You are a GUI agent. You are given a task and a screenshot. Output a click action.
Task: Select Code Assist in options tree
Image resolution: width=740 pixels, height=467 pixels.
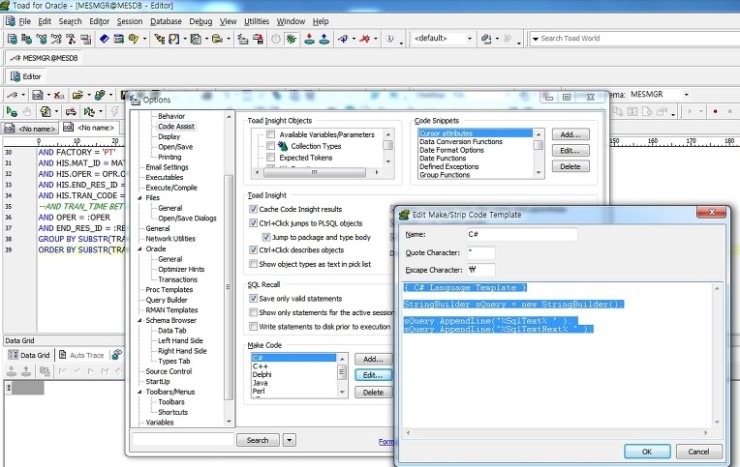(x=176, y=126)
